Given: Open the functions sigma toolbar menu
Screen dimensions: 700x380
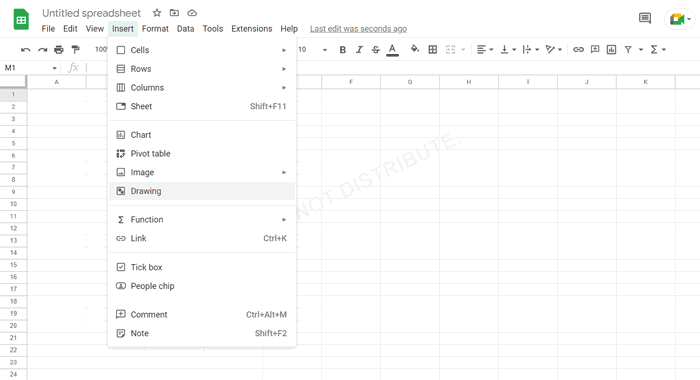Looking at the screenshot, I should tap(658, 50).
